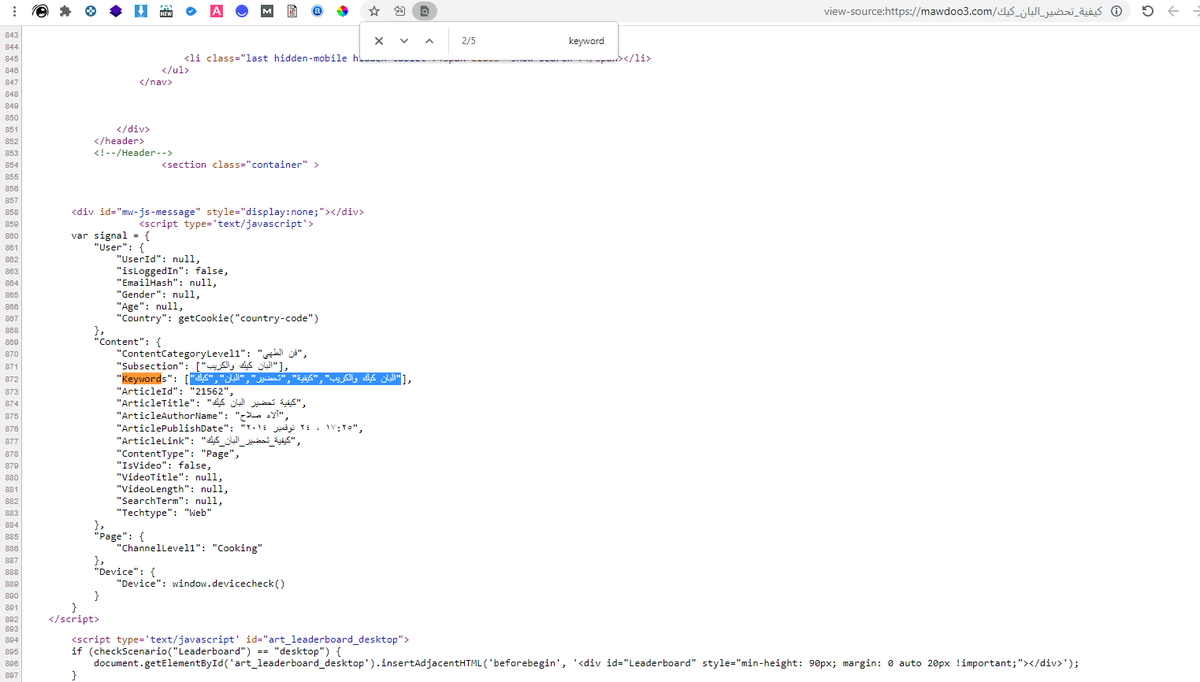The width and height of the screenshot is (1200, 682).
Task: Click the blue checkmark badge extension icon
Action: coord(191,11)
